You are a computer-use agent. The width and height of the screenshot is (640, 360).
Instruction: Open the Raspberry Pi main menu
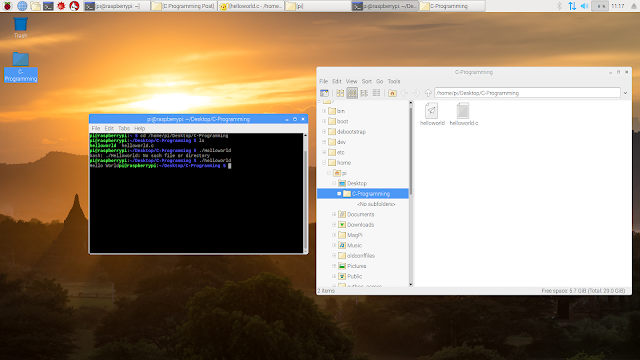point(7,6)
